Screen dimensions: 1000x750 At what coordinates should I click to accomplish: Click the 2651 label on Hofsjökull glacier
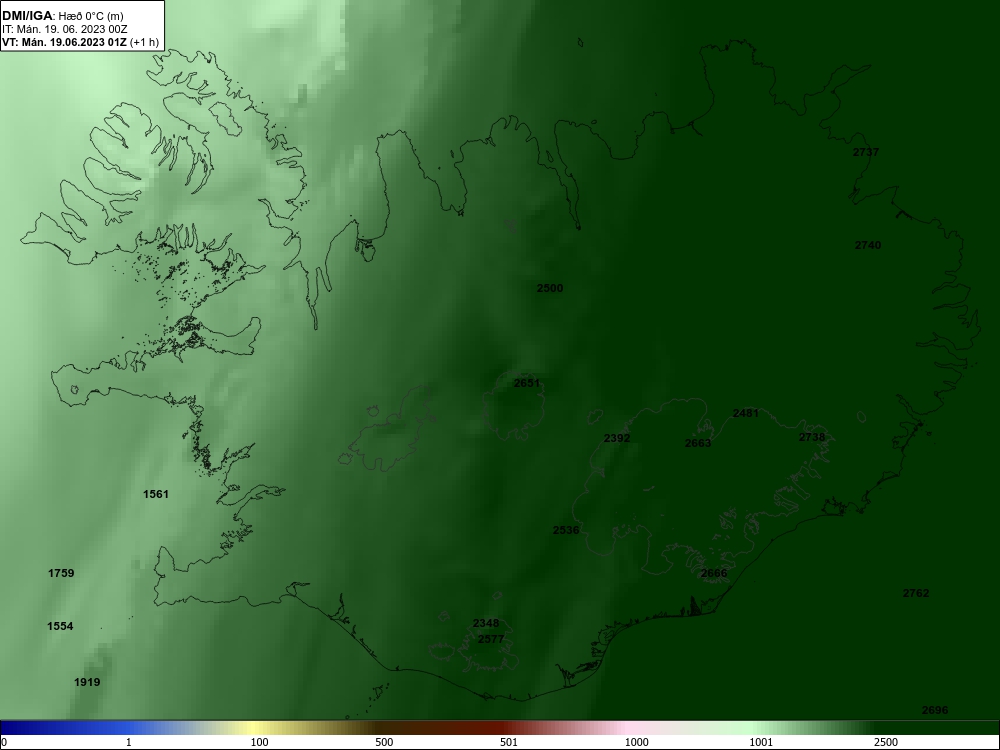point(527,383)
